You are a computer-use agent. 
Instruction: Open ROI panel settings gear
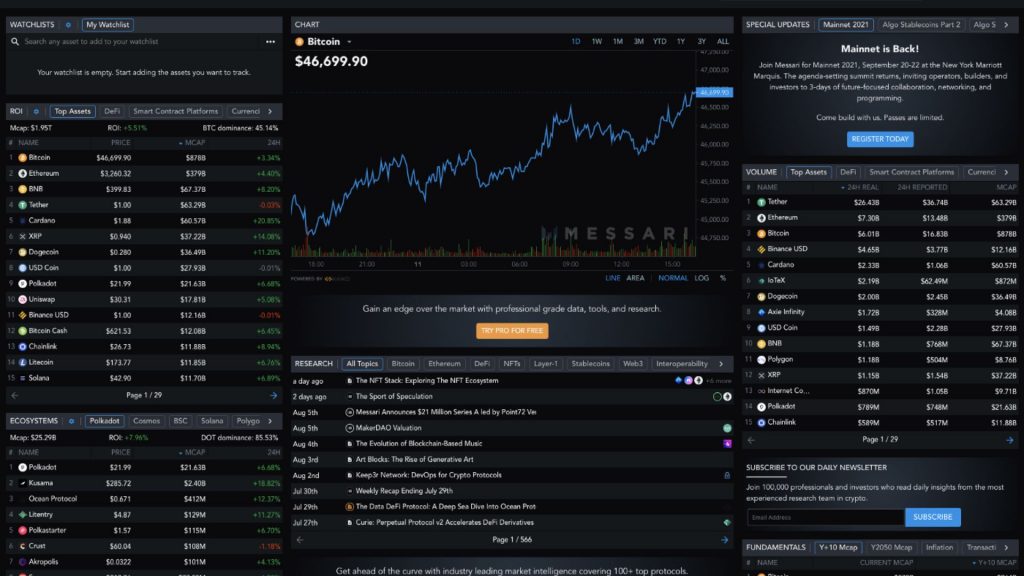click(36, 112)
